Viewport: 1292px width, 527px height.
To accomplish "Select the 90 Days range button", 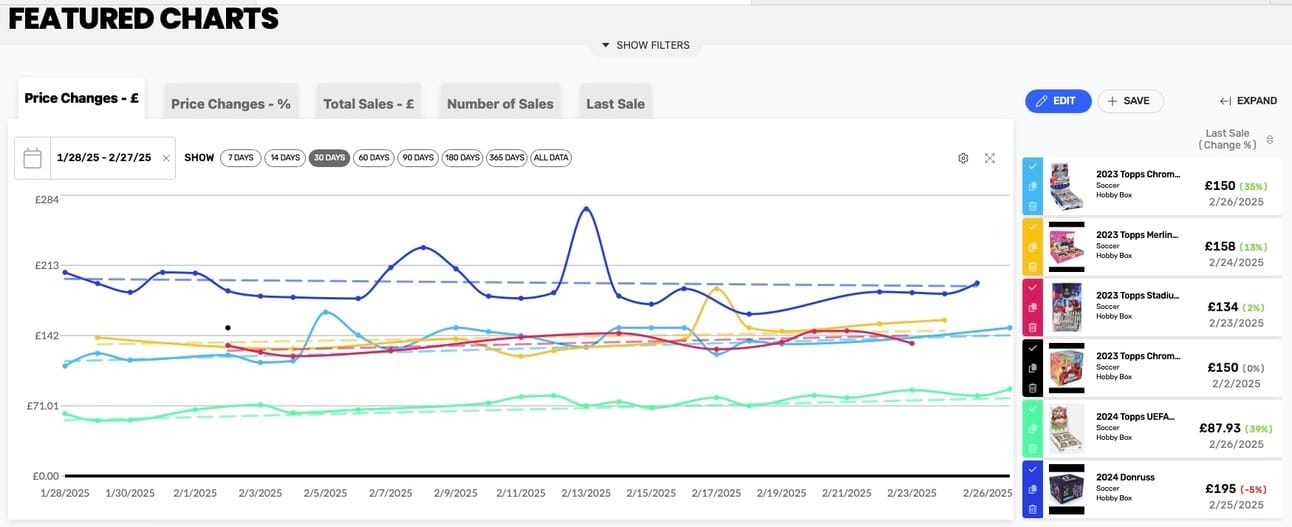I will 418,158.
